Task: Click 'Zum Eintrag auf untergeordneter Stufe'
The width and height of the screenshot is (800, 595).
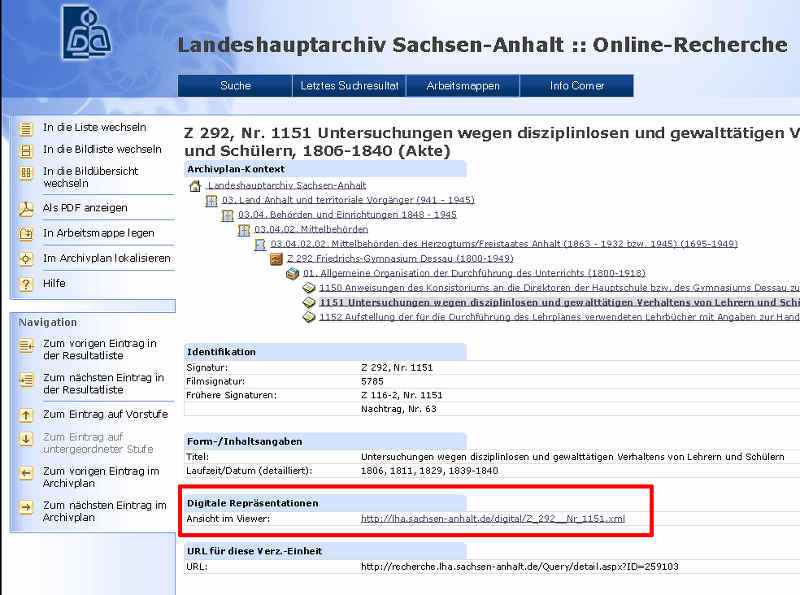Action: [98, 443]
